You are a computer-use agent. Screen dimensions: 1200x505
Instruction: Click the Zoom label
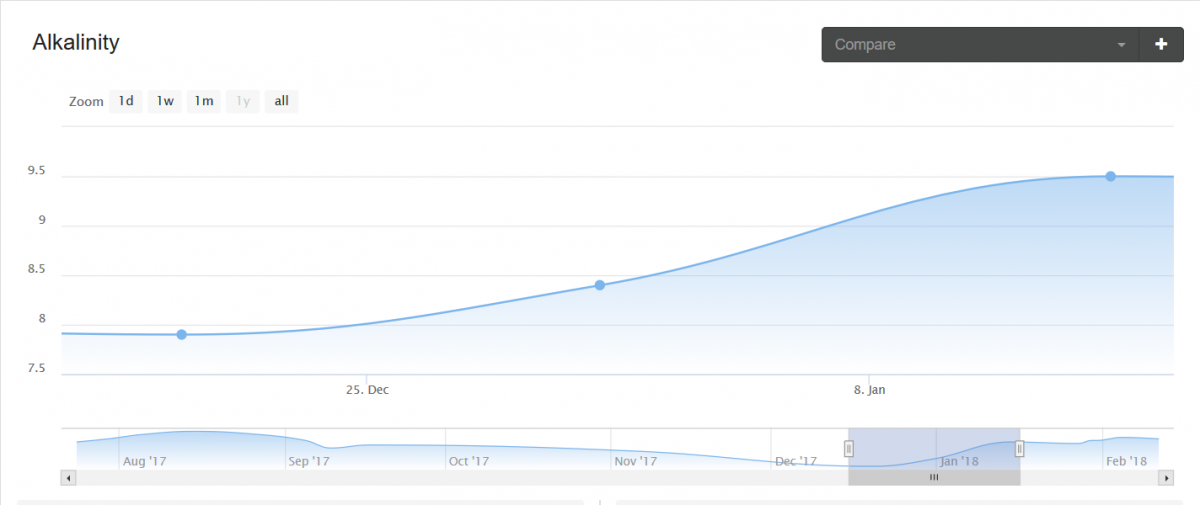pos(86,102)
